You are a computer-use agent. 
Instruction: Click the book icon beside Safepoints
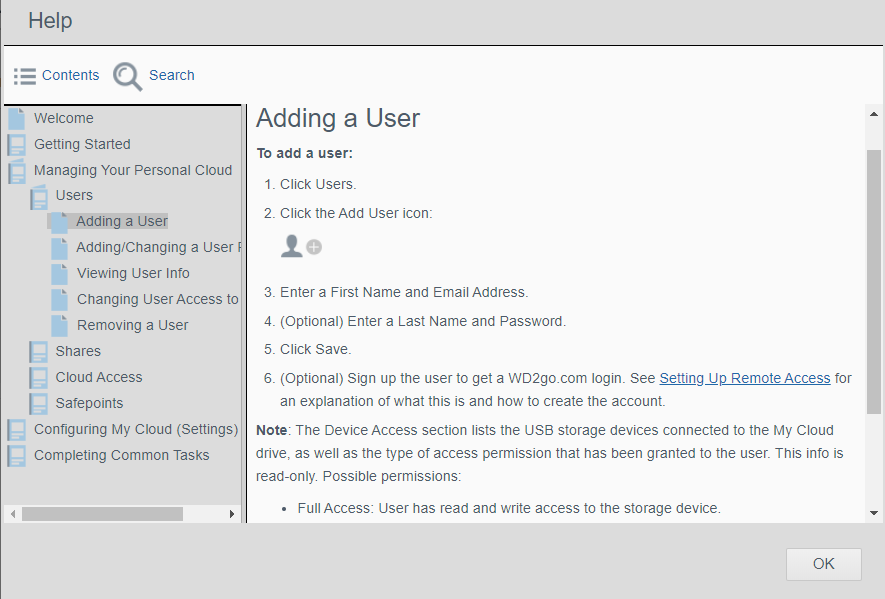point(38,403)
